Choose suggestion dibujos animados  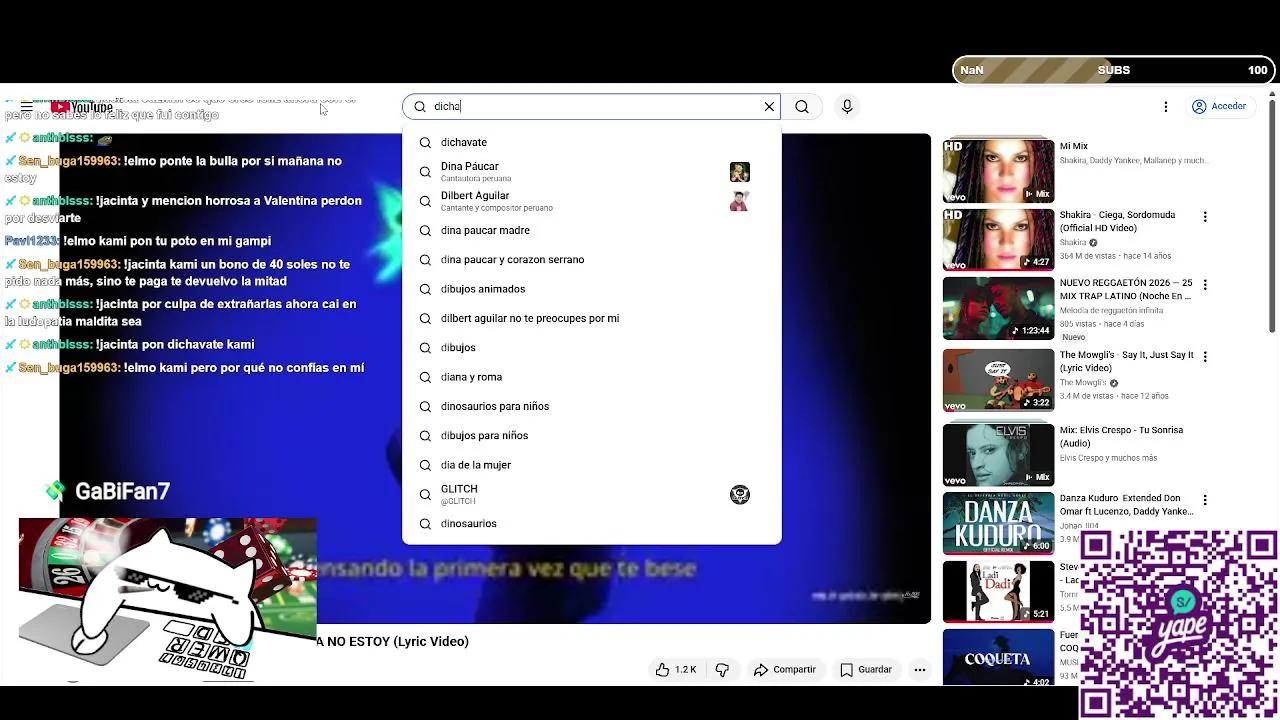pos(591,289)
